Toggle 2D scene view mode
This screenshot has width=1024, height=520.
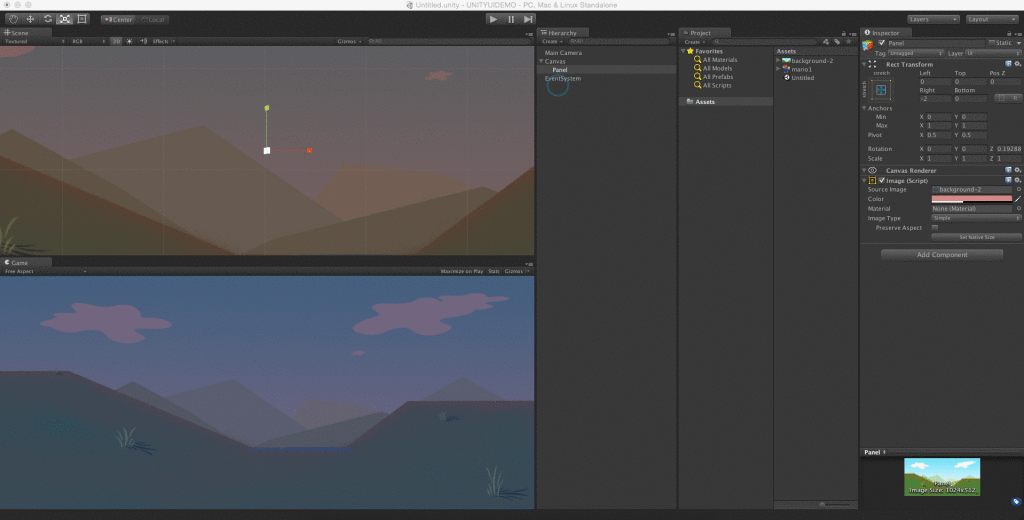pos(116,41)
